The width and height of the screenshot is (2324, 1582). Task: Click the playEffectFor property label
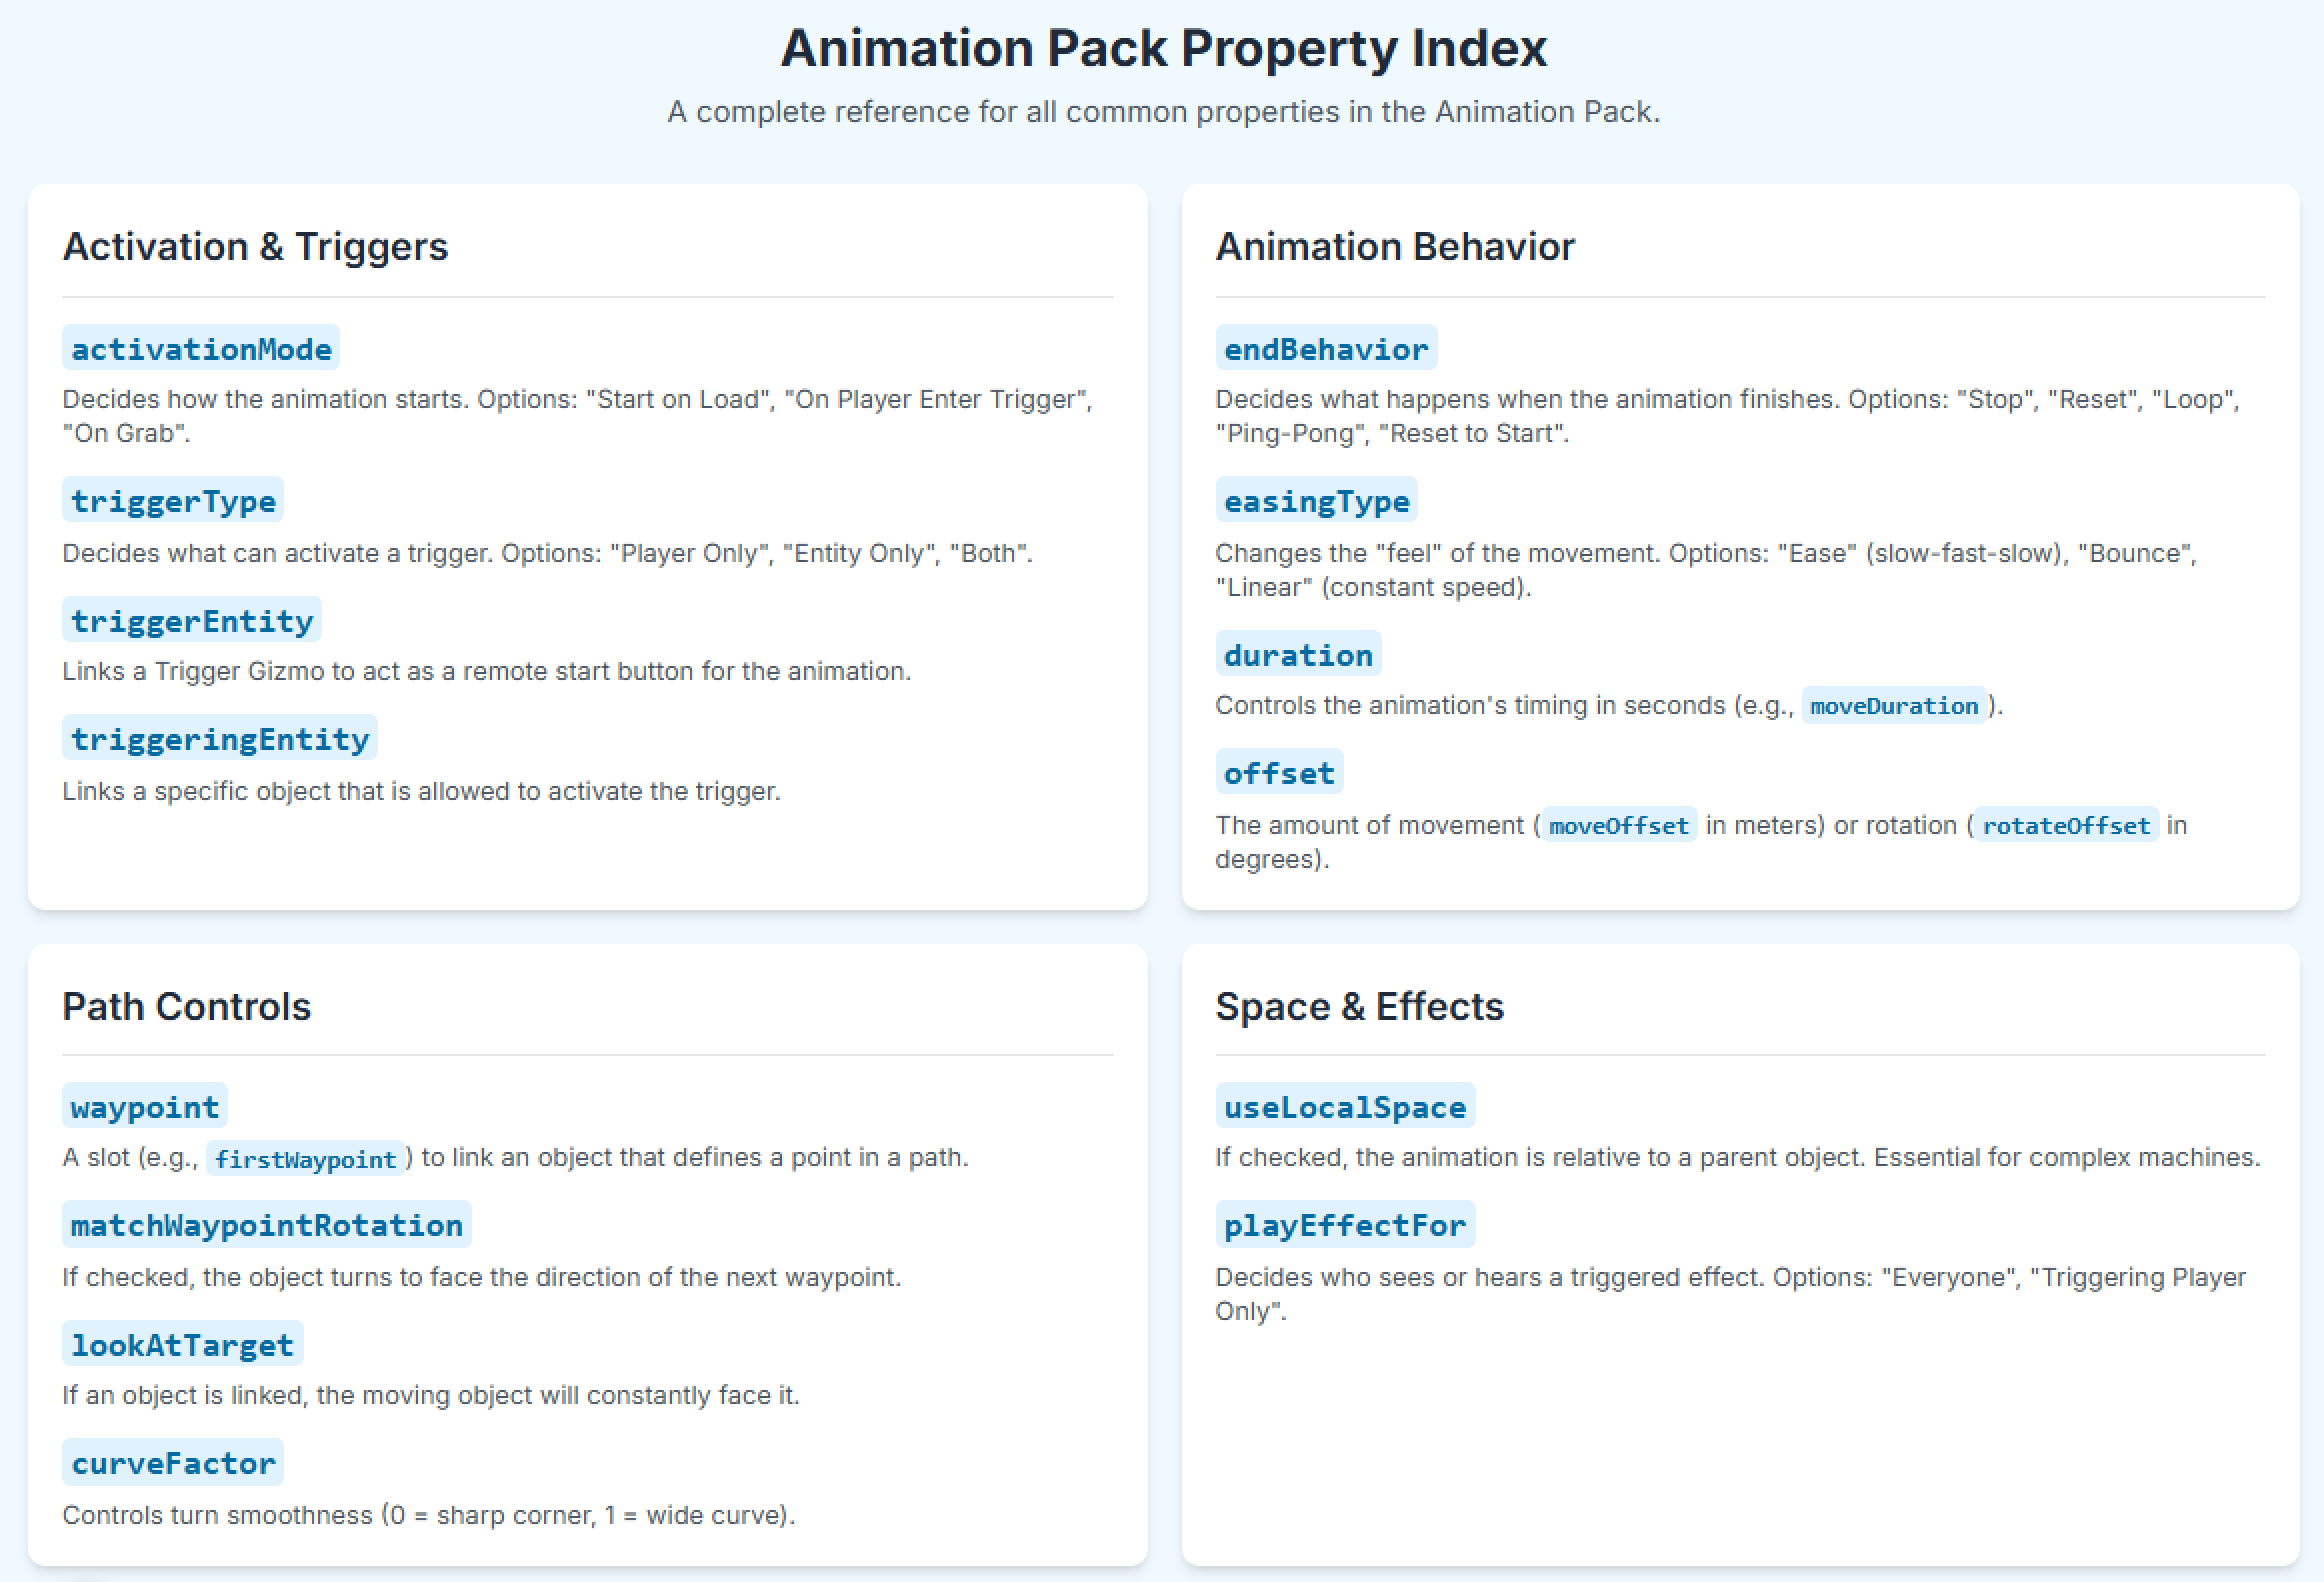point(1345,1225)
